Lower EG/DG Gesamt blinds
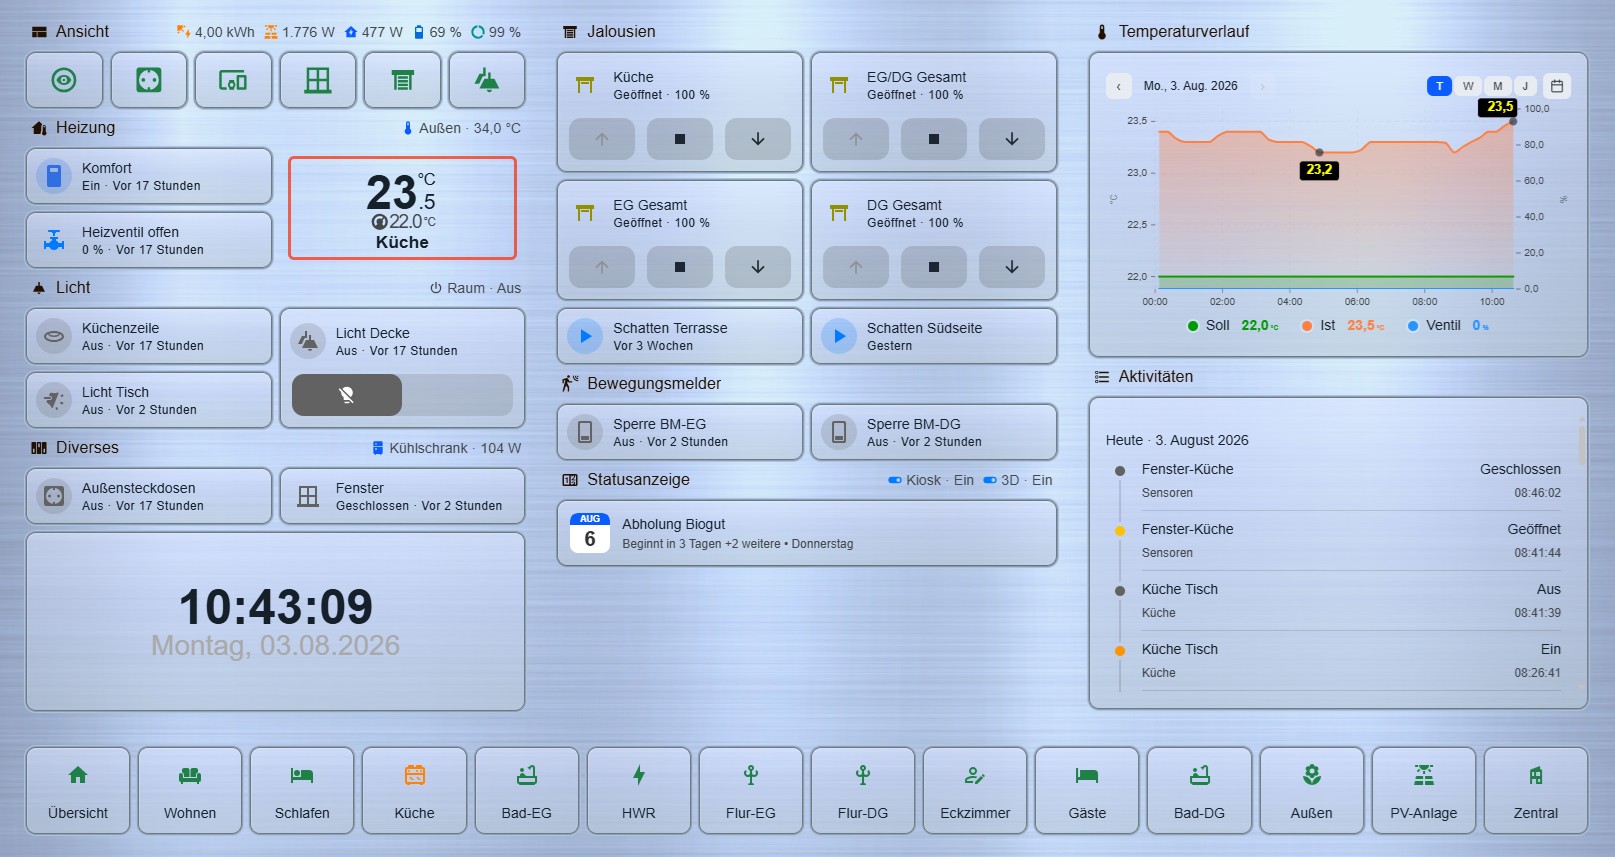Screen dimensions: 1615x857 tap(1012, 139)
